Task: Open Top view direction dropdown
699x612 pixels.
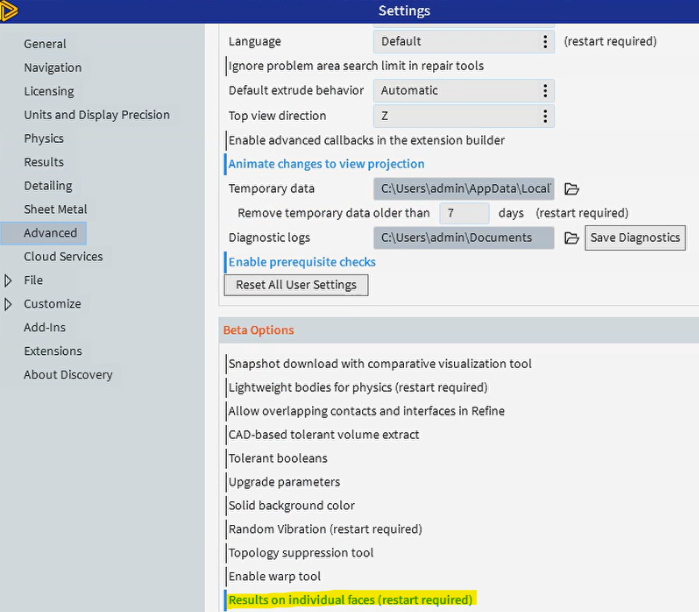Action: pyautogui.click(x=545, y=116)
